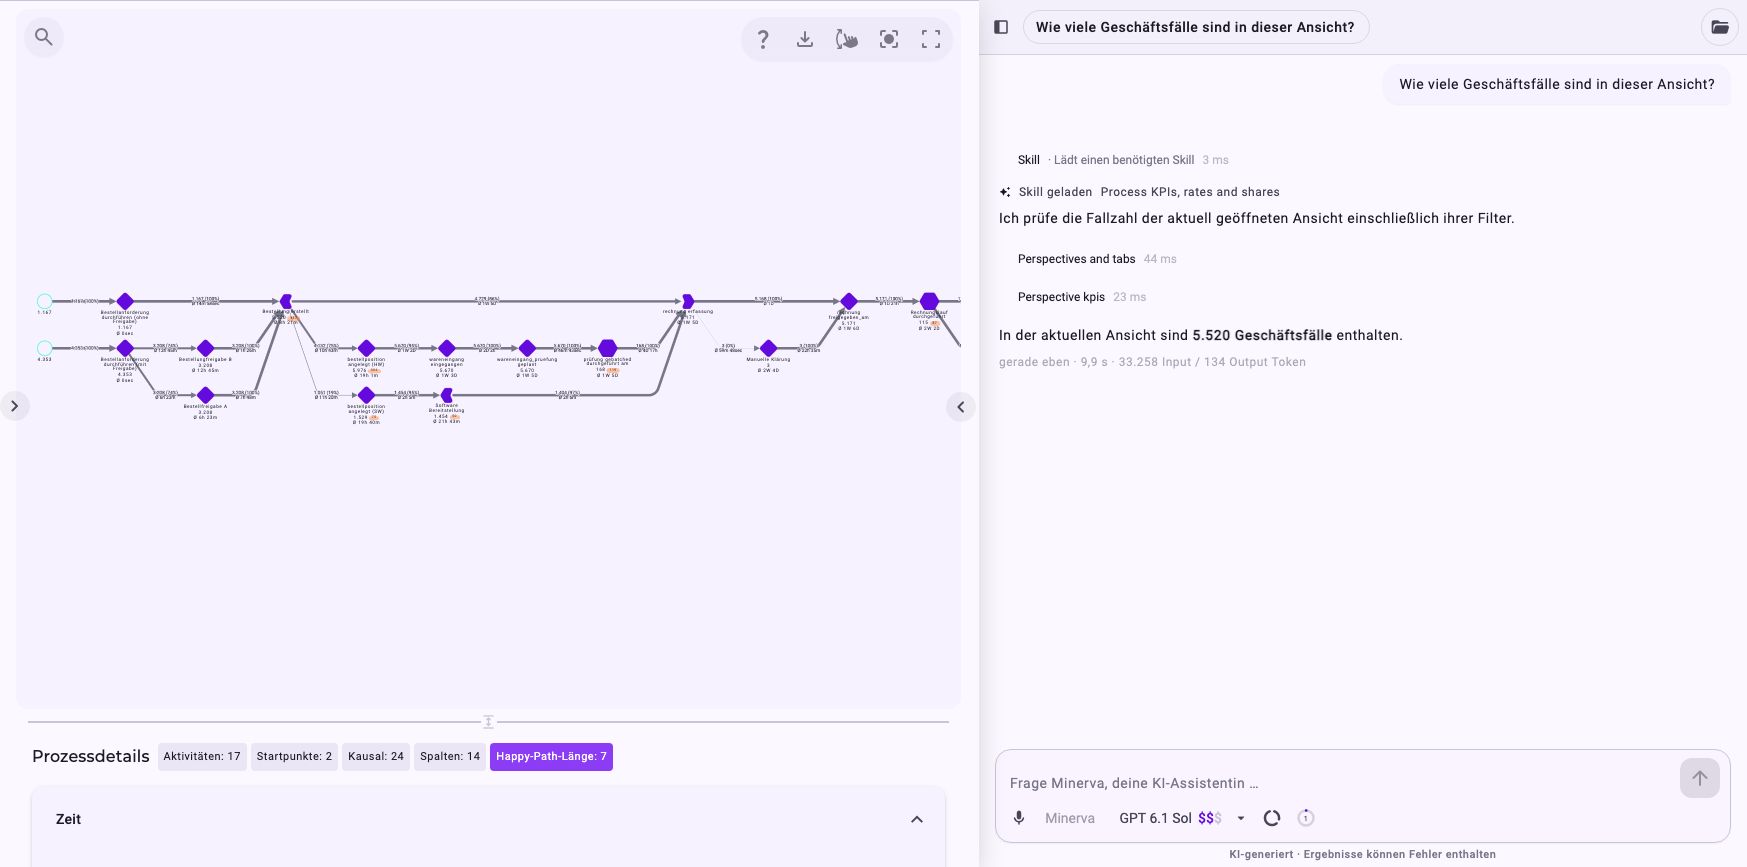Select the Kausal: 24 chip
1747x867 pixels.
(x=376, y=757)
